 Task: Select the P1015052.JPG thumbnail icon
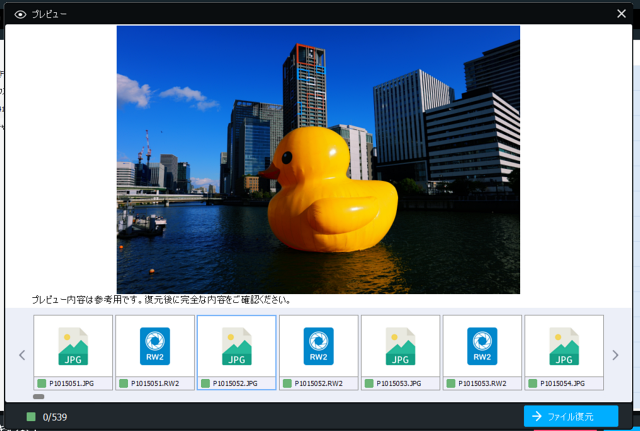237,346
